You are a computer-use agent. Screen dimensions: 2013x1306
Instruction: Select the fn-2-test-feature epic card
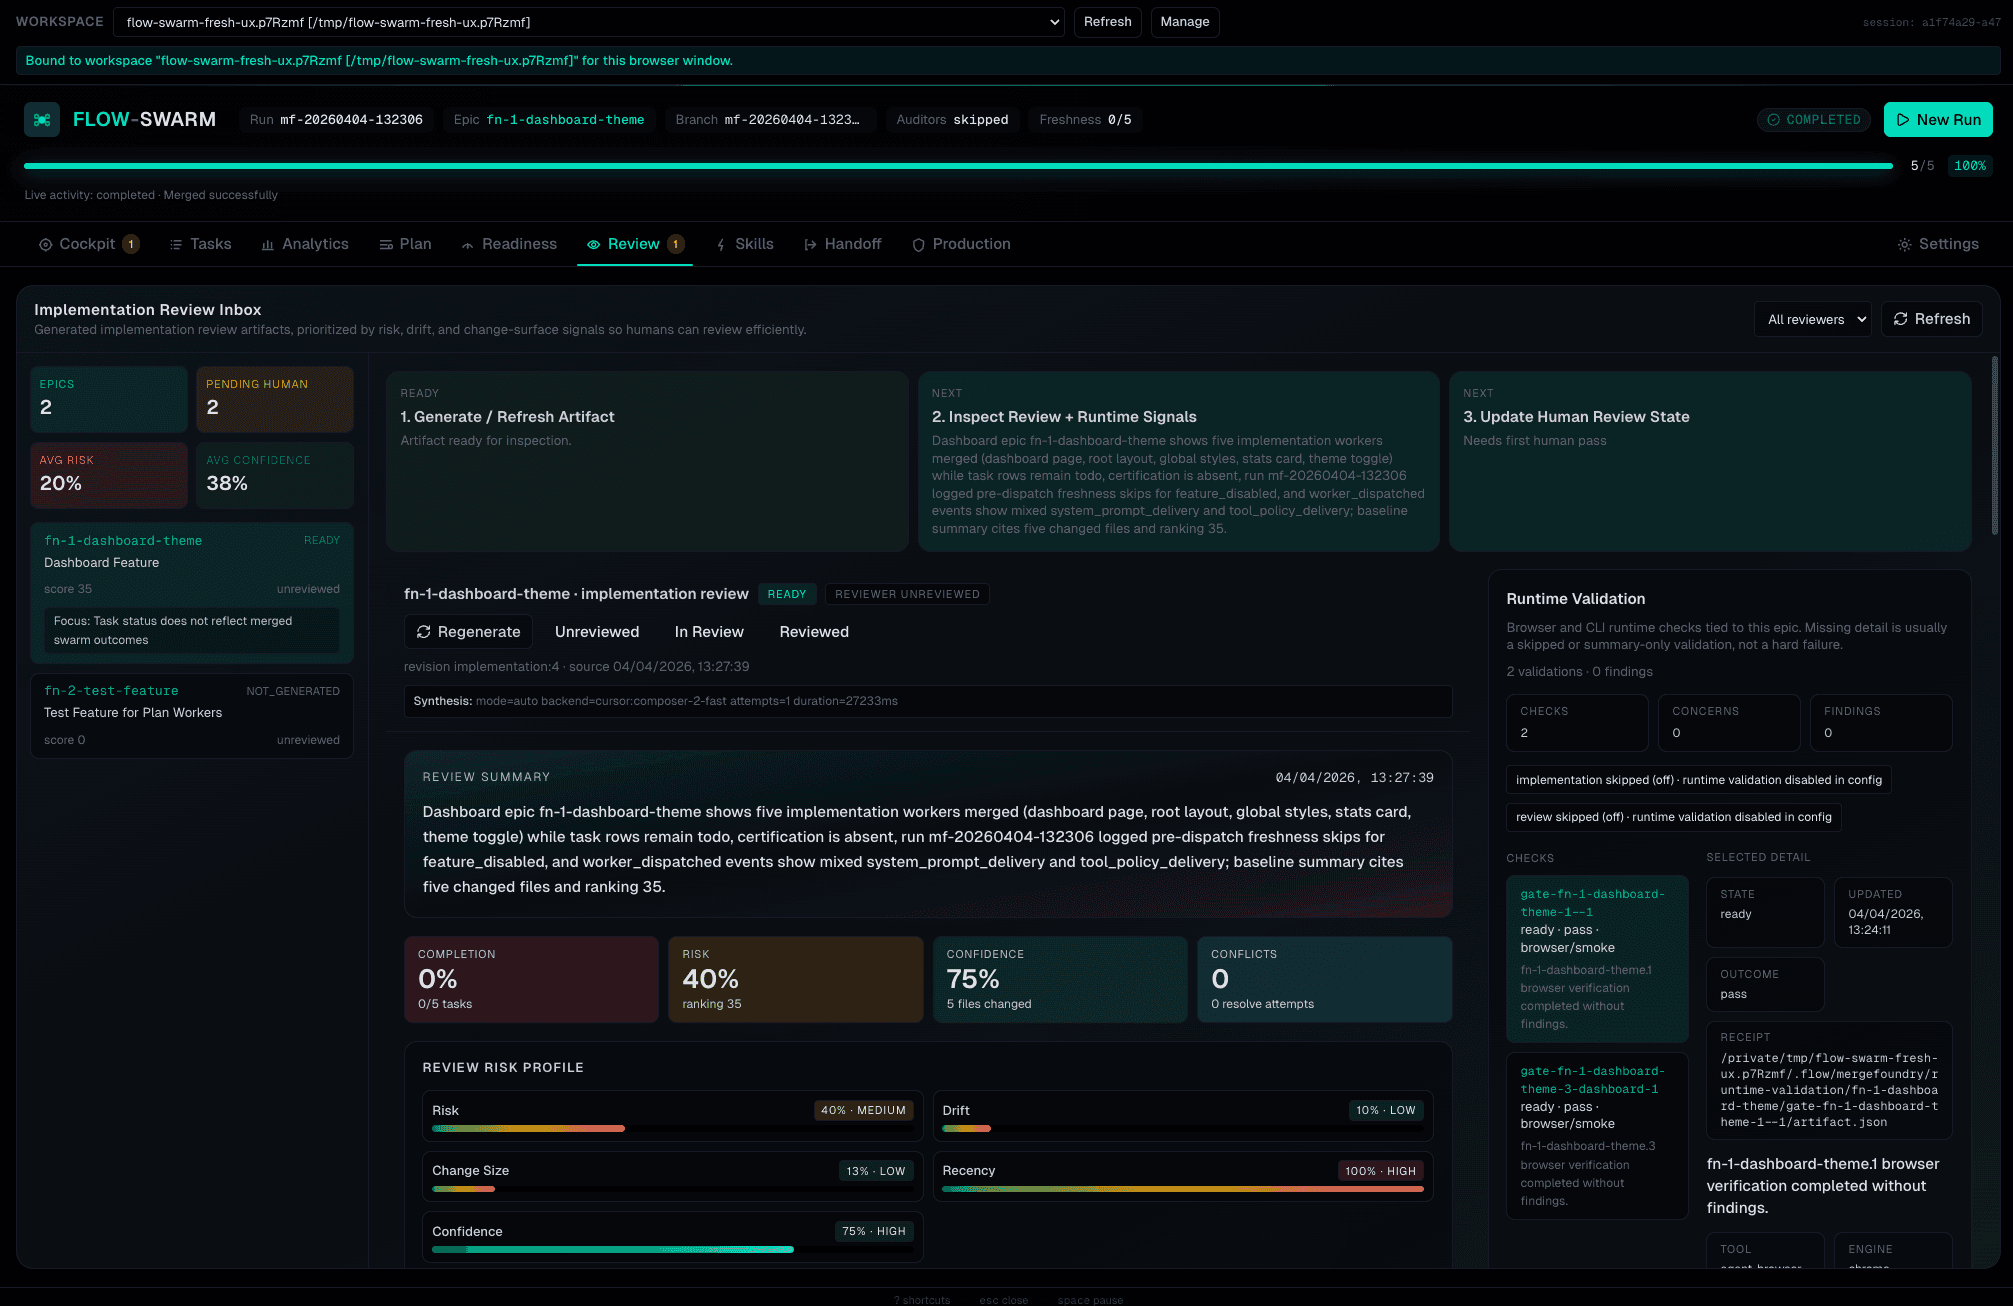[x=191, y=715]
